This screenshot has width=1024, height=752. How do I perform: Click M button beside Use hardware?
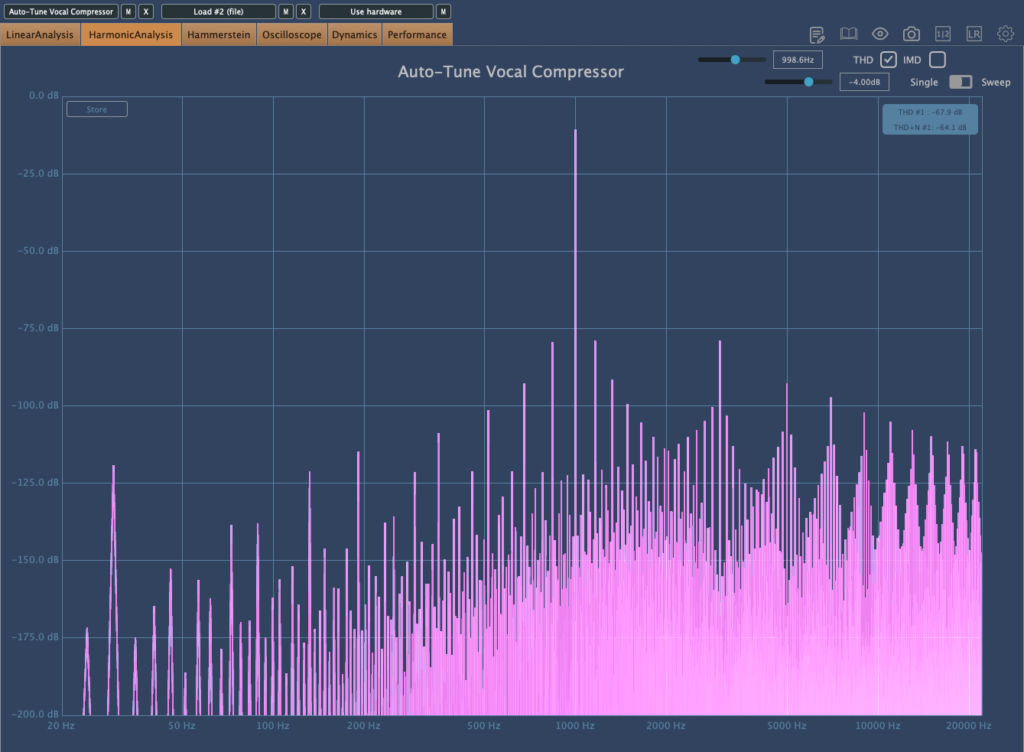tap(443, 12)
